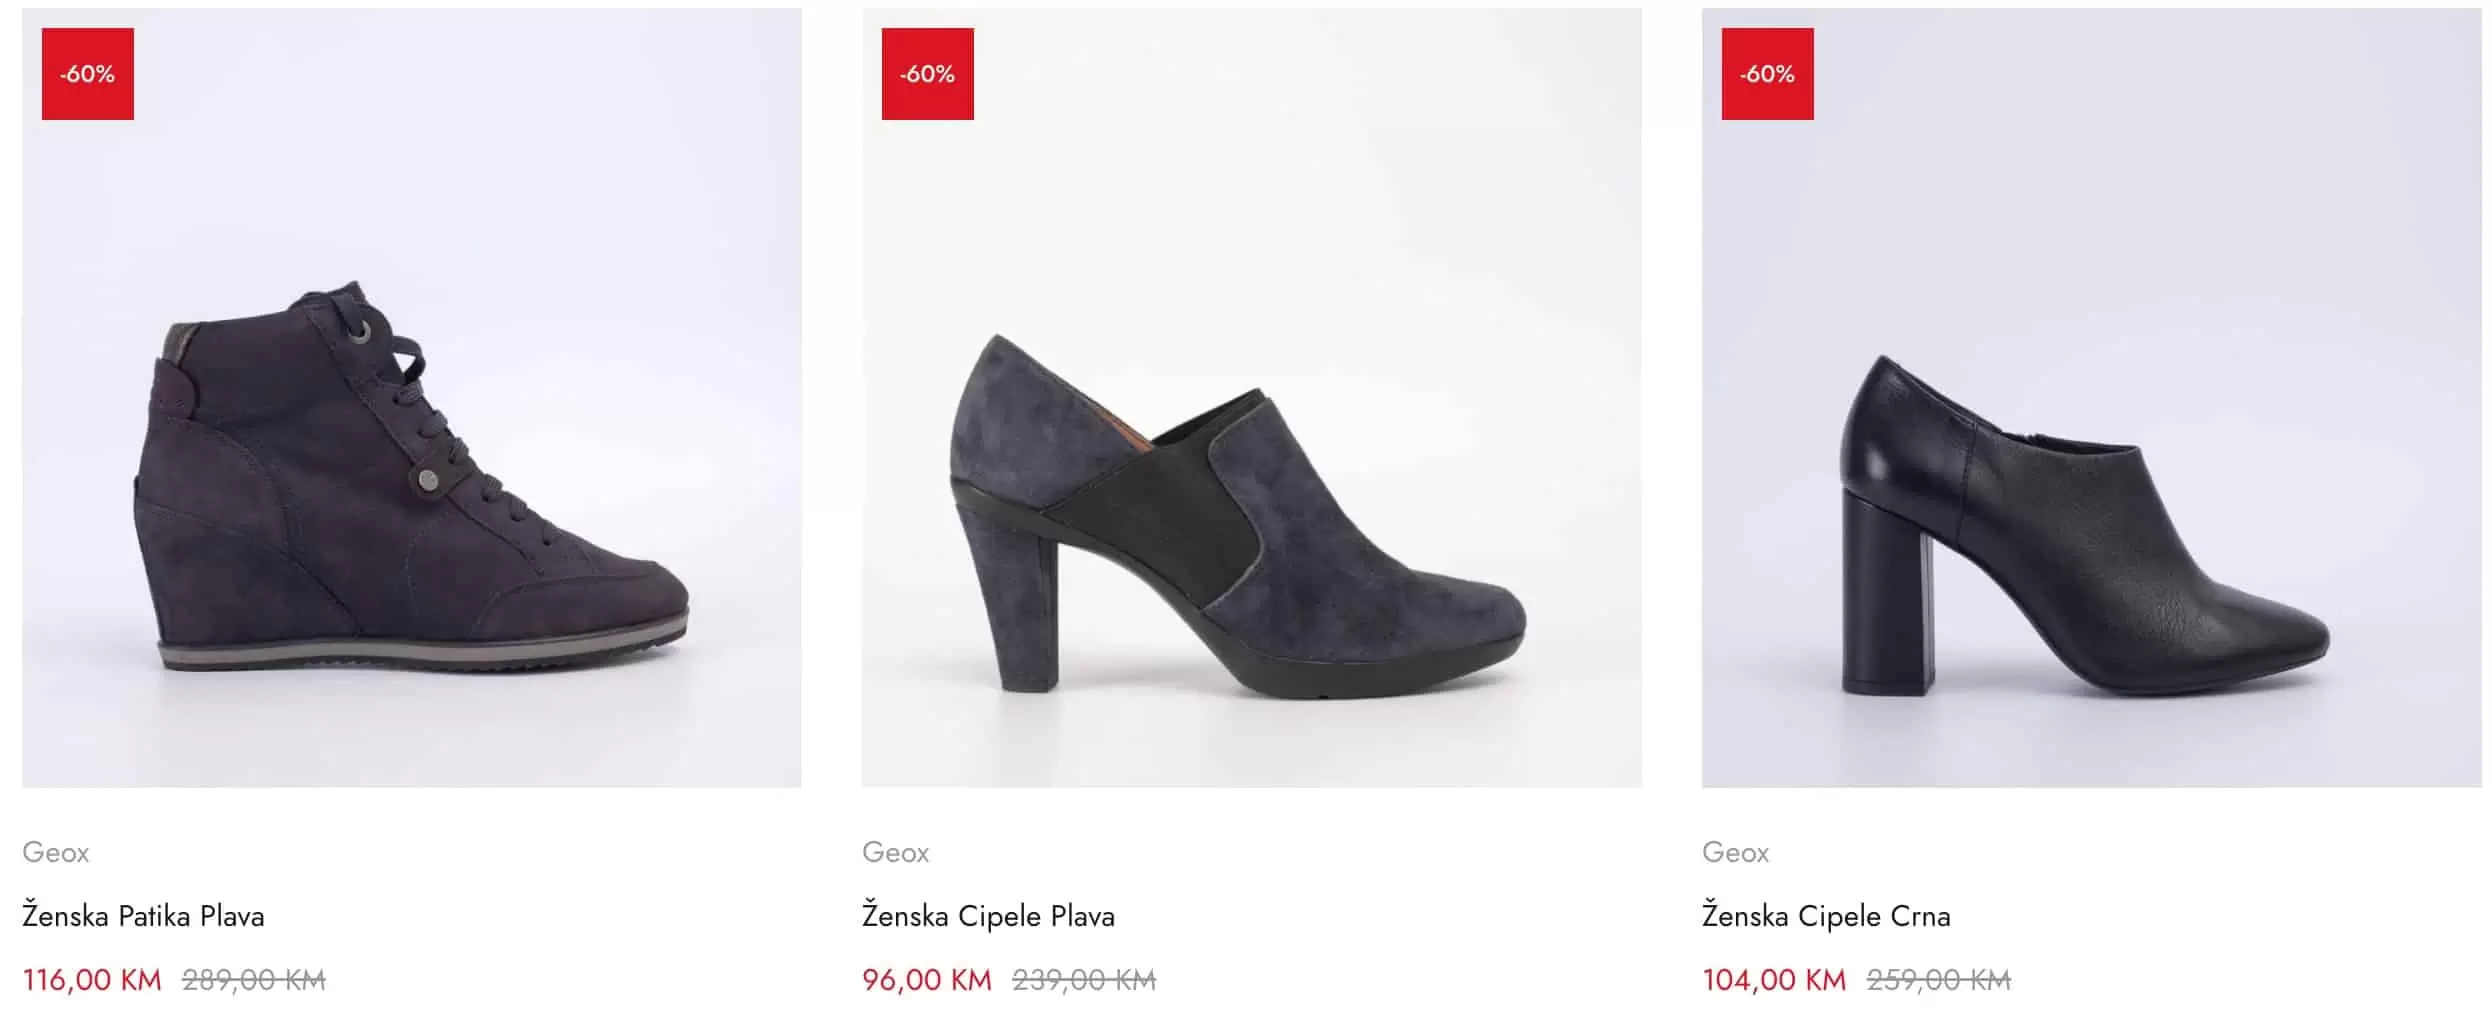Click the 104,00 KM sale price
Viewport: 2492px width, 1032px height.
[x=1774, y=980]
